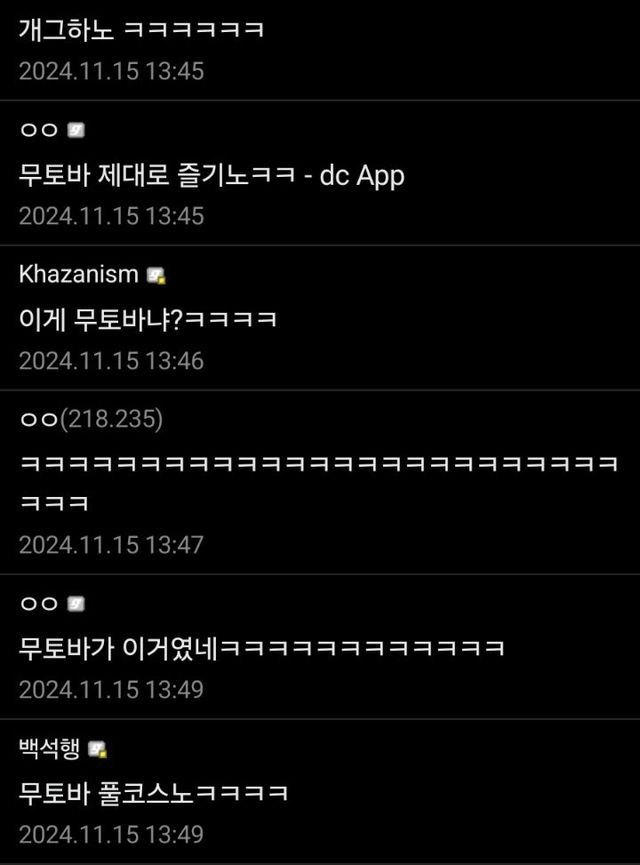The width and height of the screenshot is (640, 865).
Task: Tap the comment 이게 무토바냐?ㅋㅋㅋㅋ
Action: (x=147, y=319)
